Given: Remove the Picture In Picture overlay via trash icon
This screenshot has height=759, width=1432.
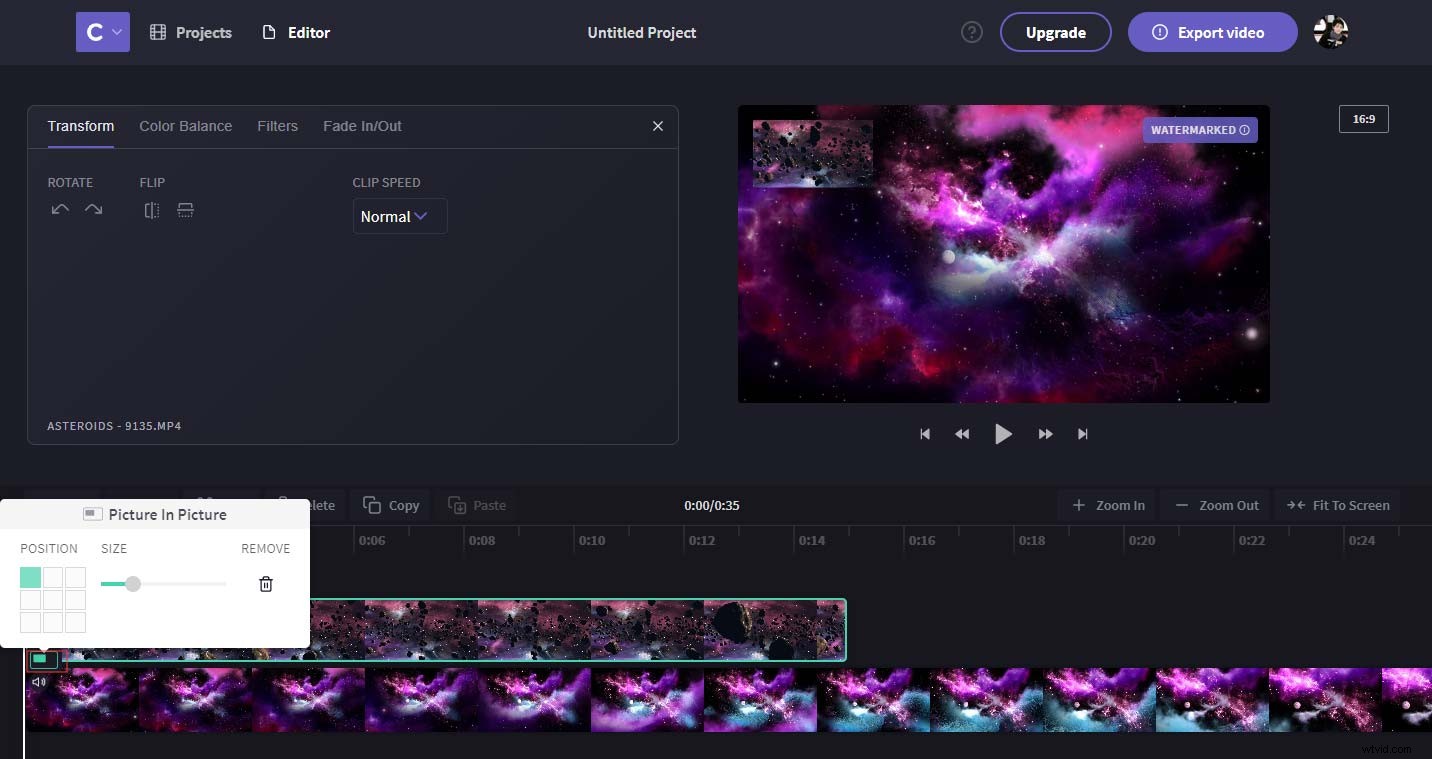Looking at the screenshot, I should coord(265,583).
